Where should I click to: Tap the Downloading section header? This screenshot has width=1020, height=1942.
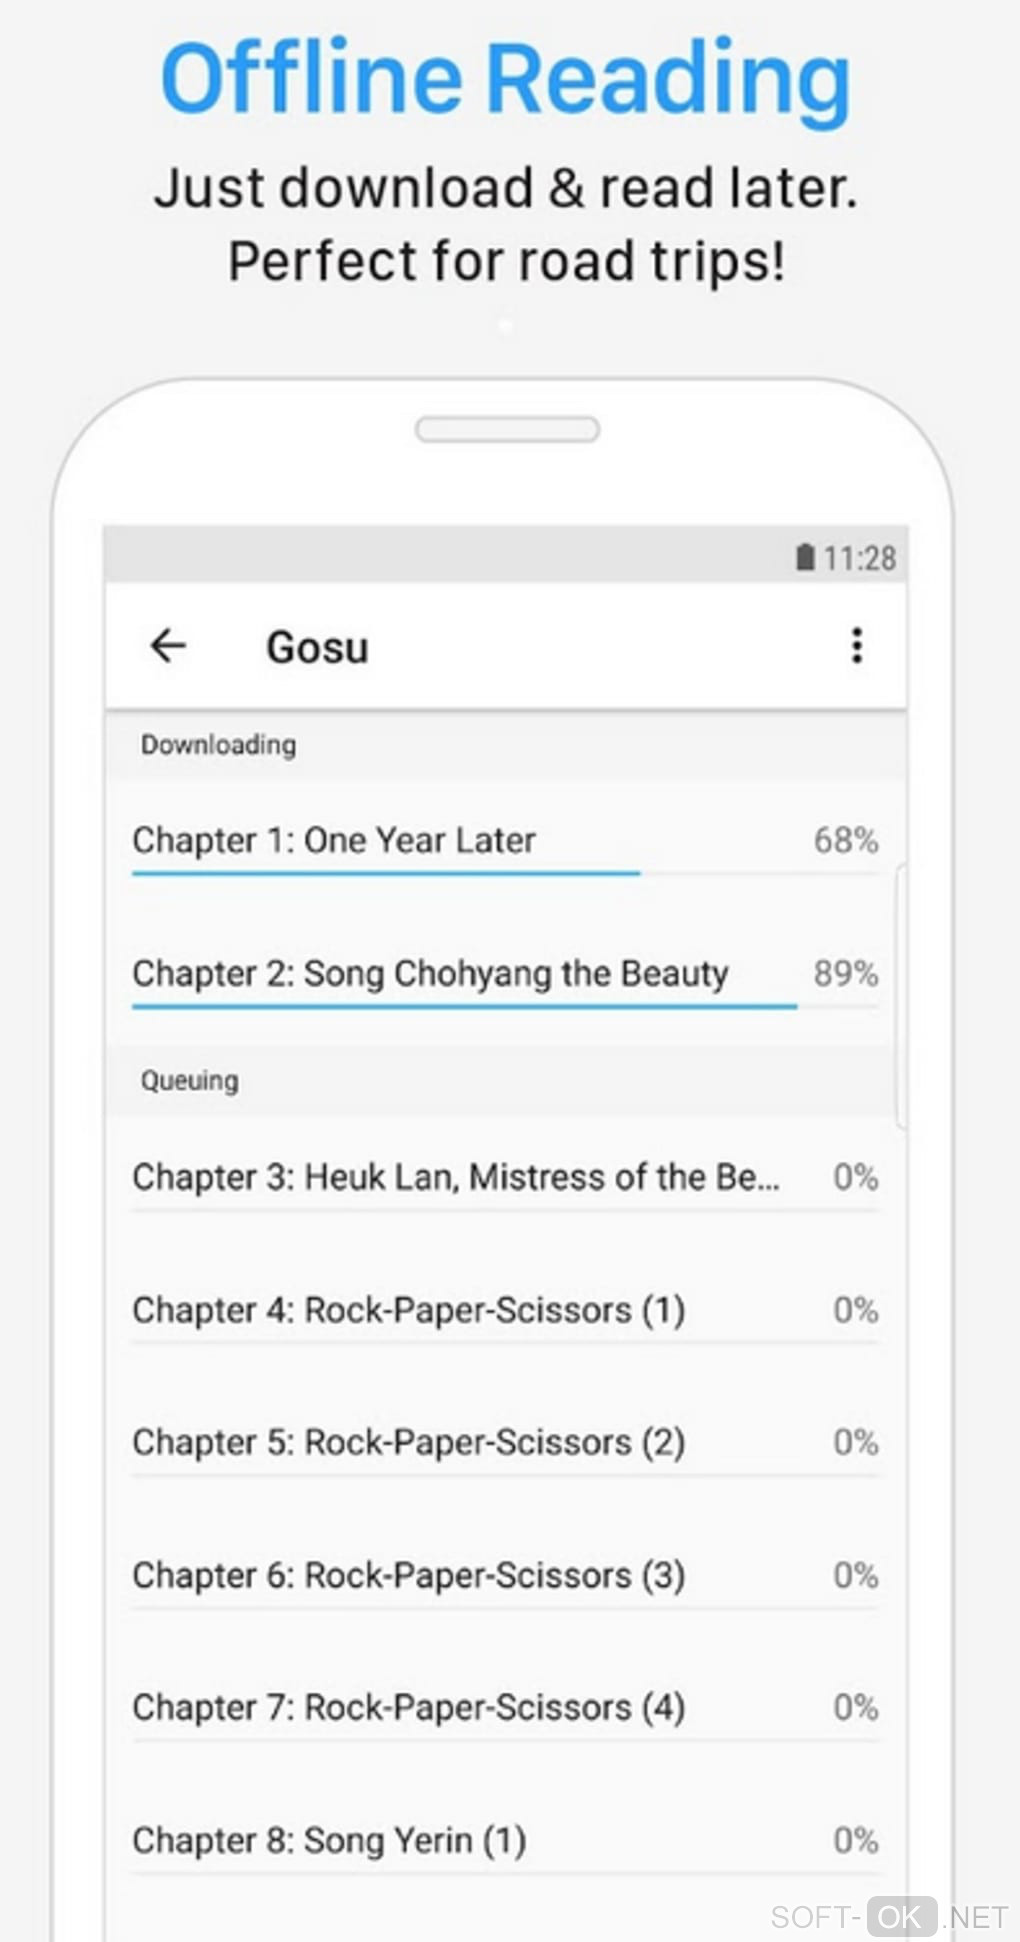click(219, 745)
